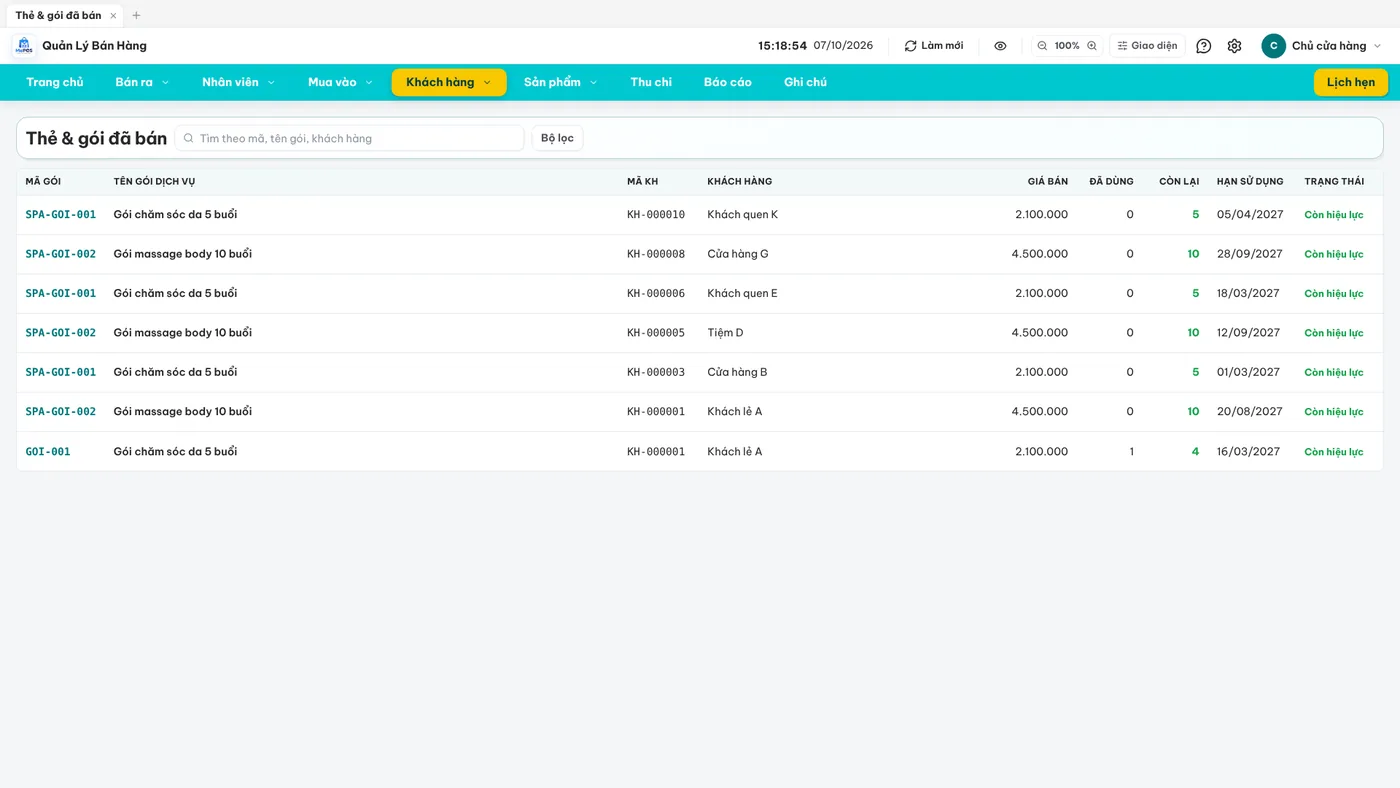Open the Giao diện layout options
The width and height of the screenshot is (1400, 788).
(1147, 46)
